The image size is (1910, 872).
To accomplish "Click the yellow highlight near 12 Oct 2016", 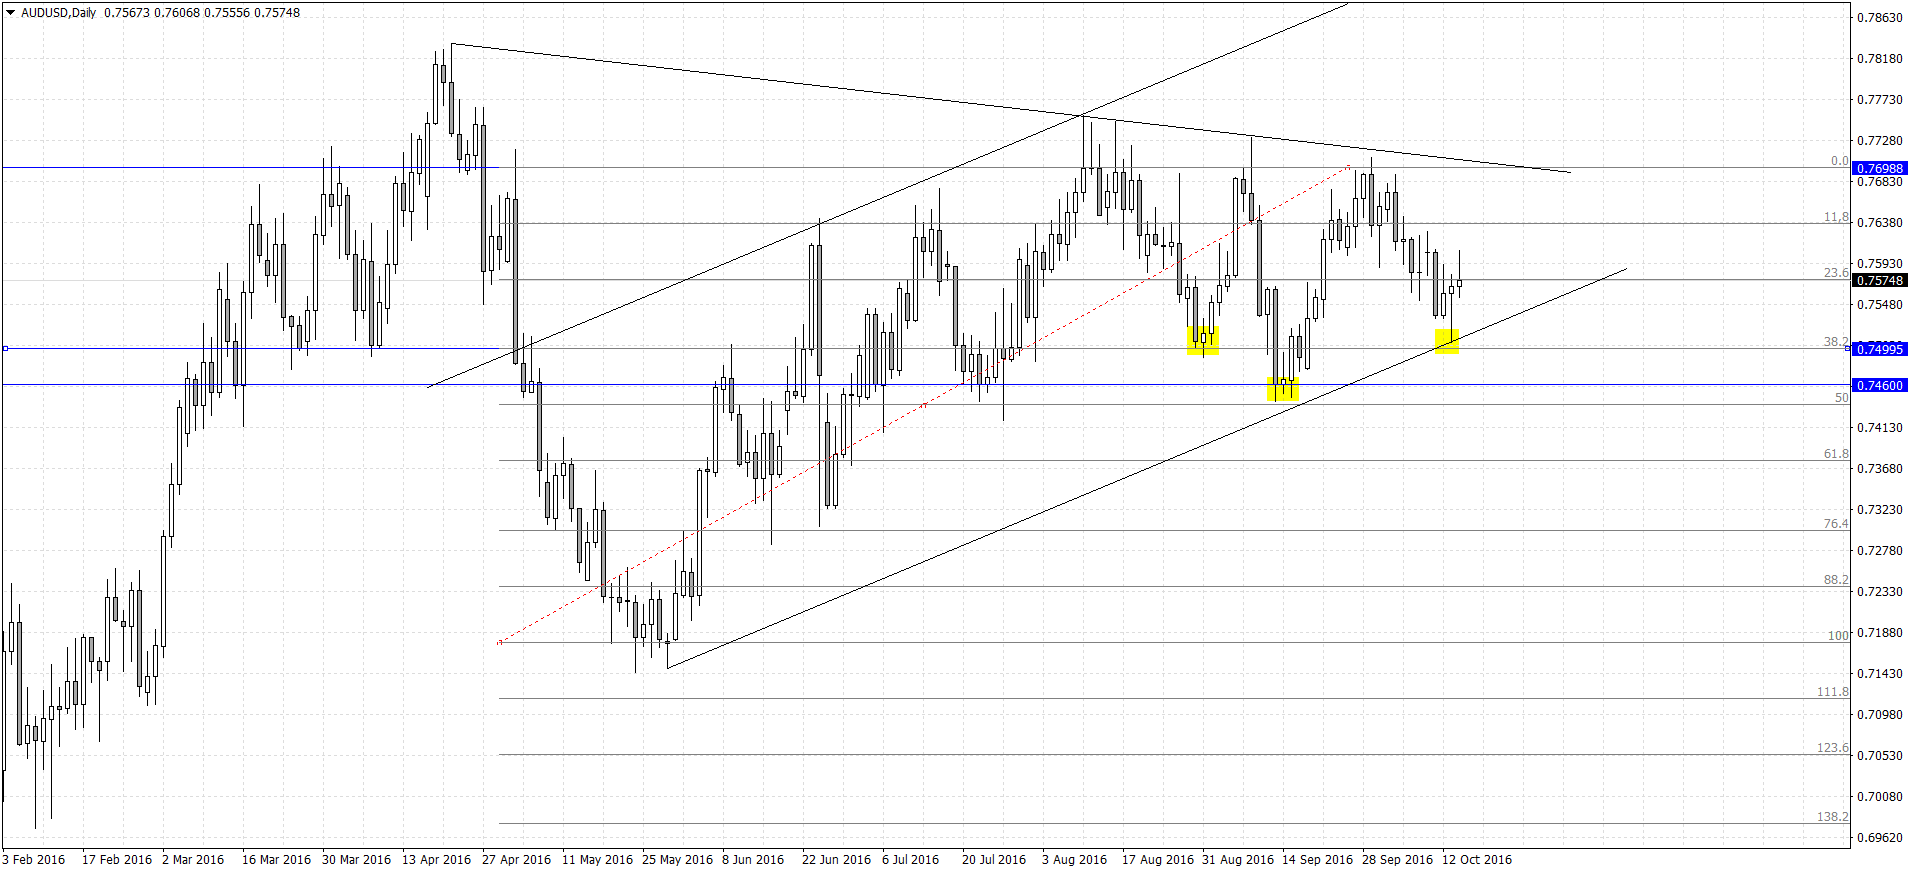I will point(1447,341).
